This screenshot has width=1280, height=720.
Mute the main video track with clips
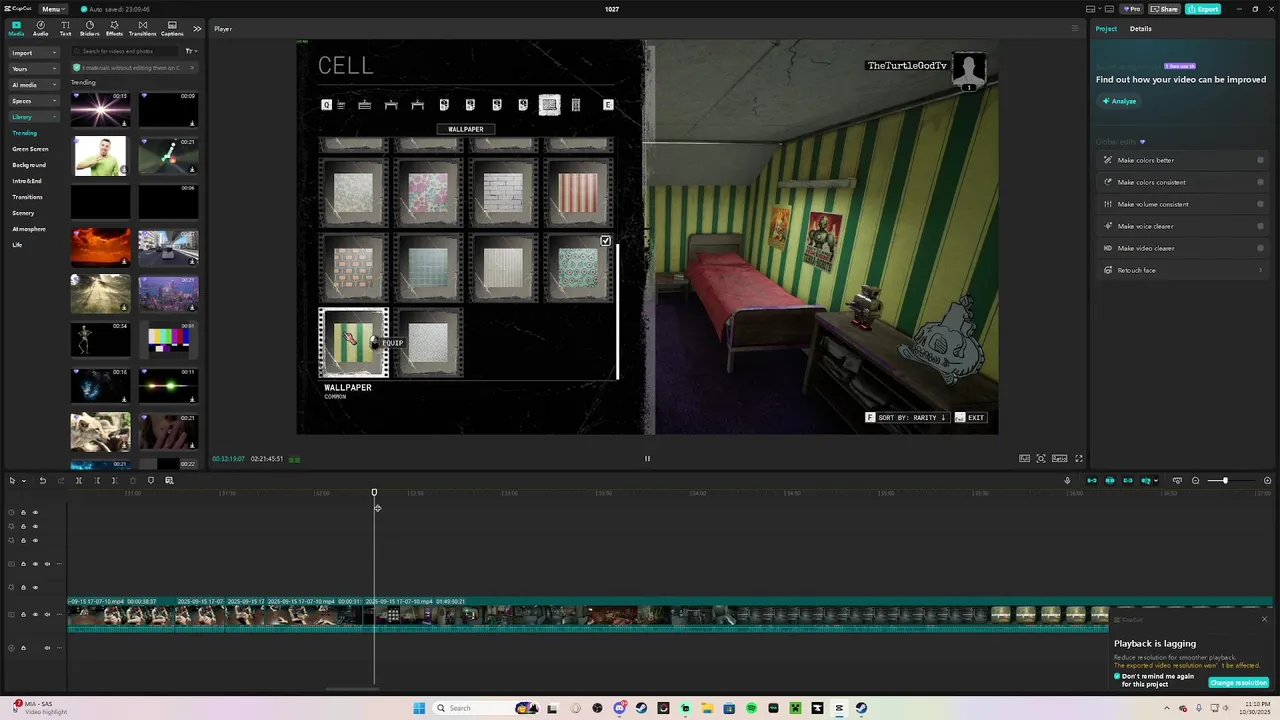pyautogui.click(x=47, y=615)
